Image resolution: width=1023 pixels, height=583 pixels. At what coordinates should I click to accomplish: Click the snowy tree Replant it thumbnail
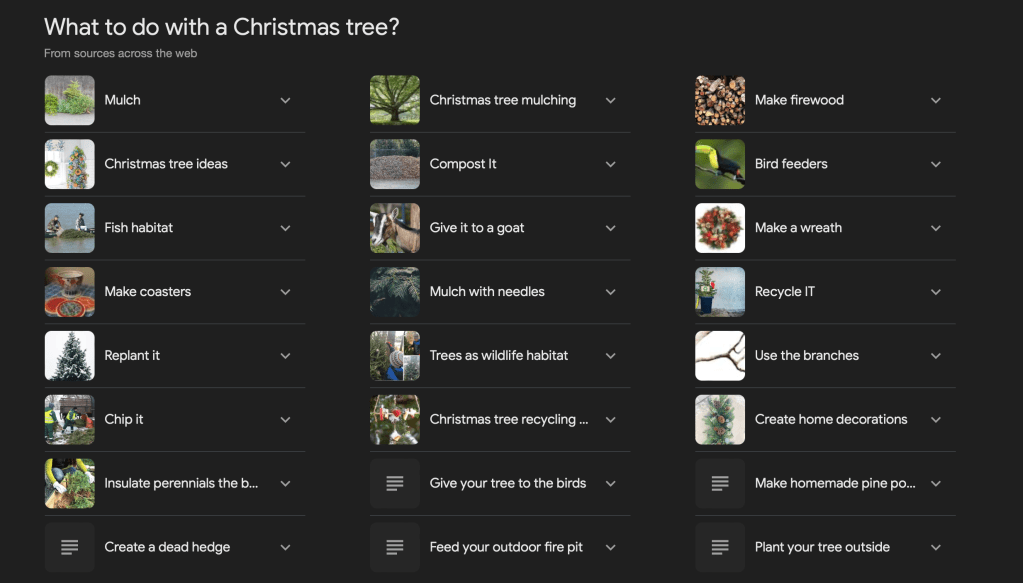(x=69, y=356)
